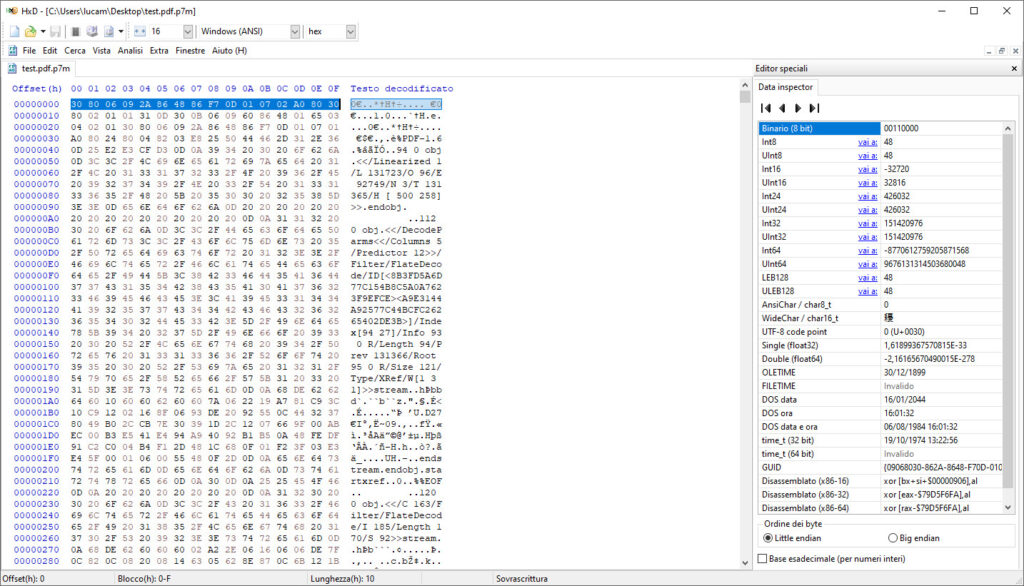Click the save toolbar icon
This screenshot has width=1024, height=586.
[55, 31]
